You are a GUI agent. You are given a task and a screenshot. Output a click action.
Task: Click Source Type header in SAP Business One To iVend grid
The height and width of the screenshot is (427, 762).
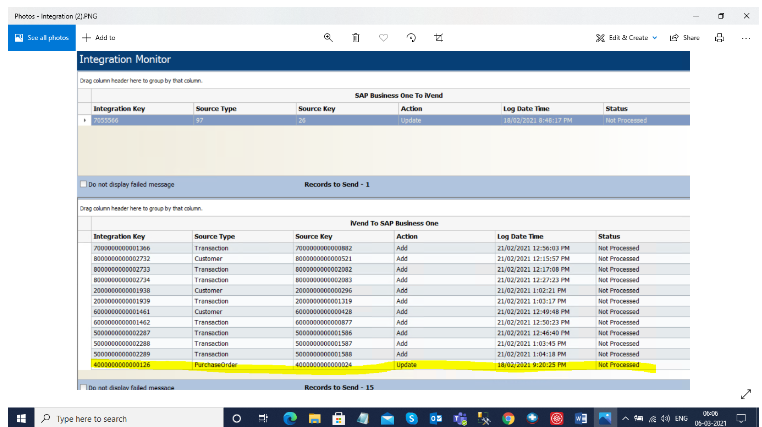245,109
